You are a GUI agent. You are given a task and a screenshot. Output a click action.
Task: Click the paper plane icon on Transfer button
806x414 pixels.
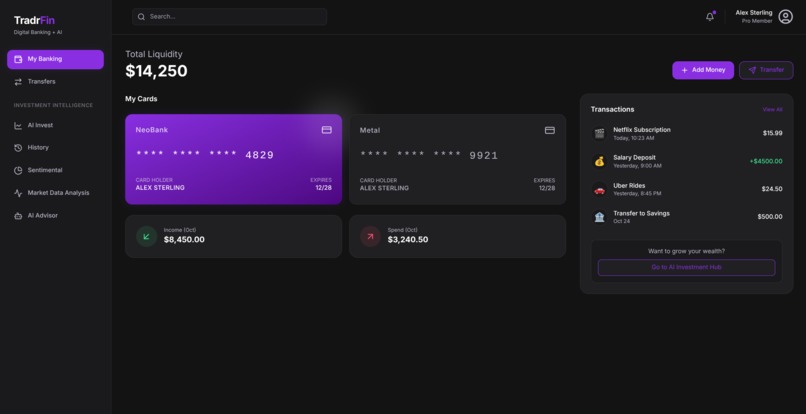(752, 70)
